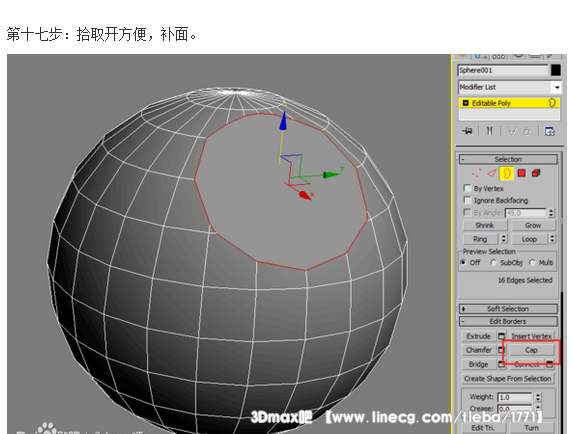Click border icon beside Editable Poly
This screenshot has height=434, width=572.
click(x=552, y=103)
